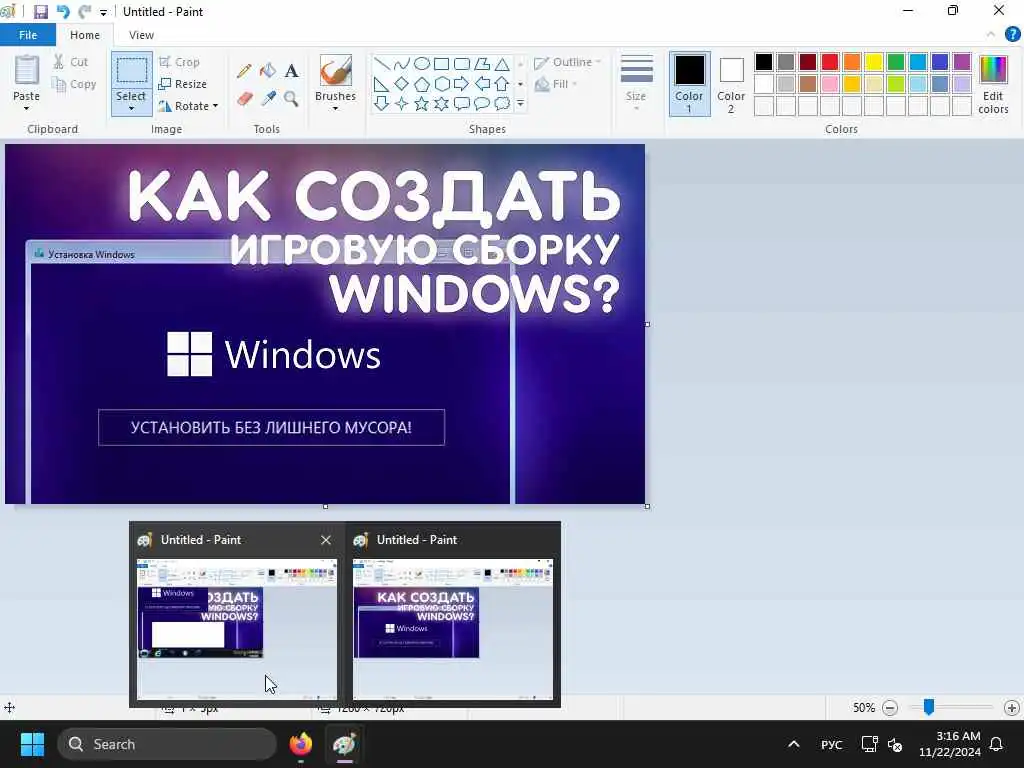Expand the Shapes gallery more arrow
Image resolution: width=1024 pixels, height=768 pixels.
[520, 103]
